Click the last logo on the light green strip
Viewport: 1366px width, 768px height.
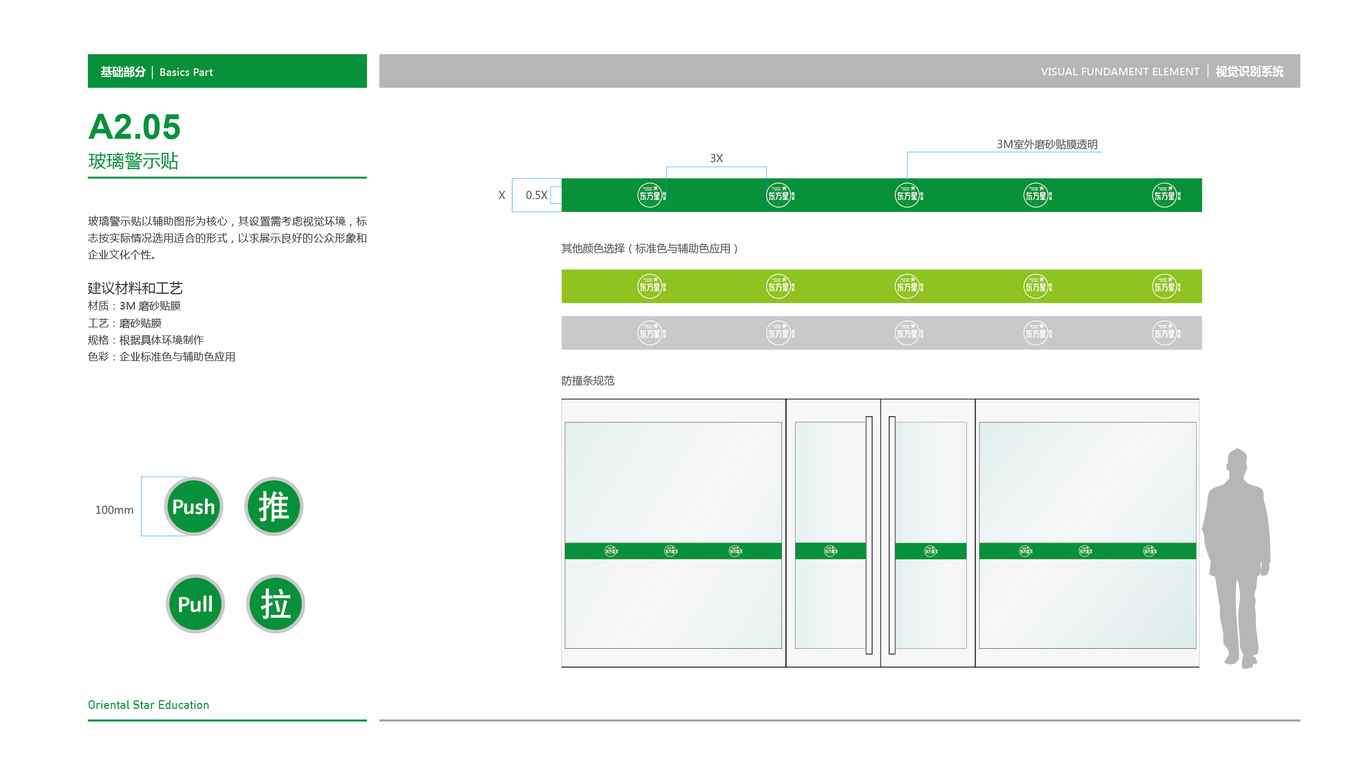coord(1165,286)
